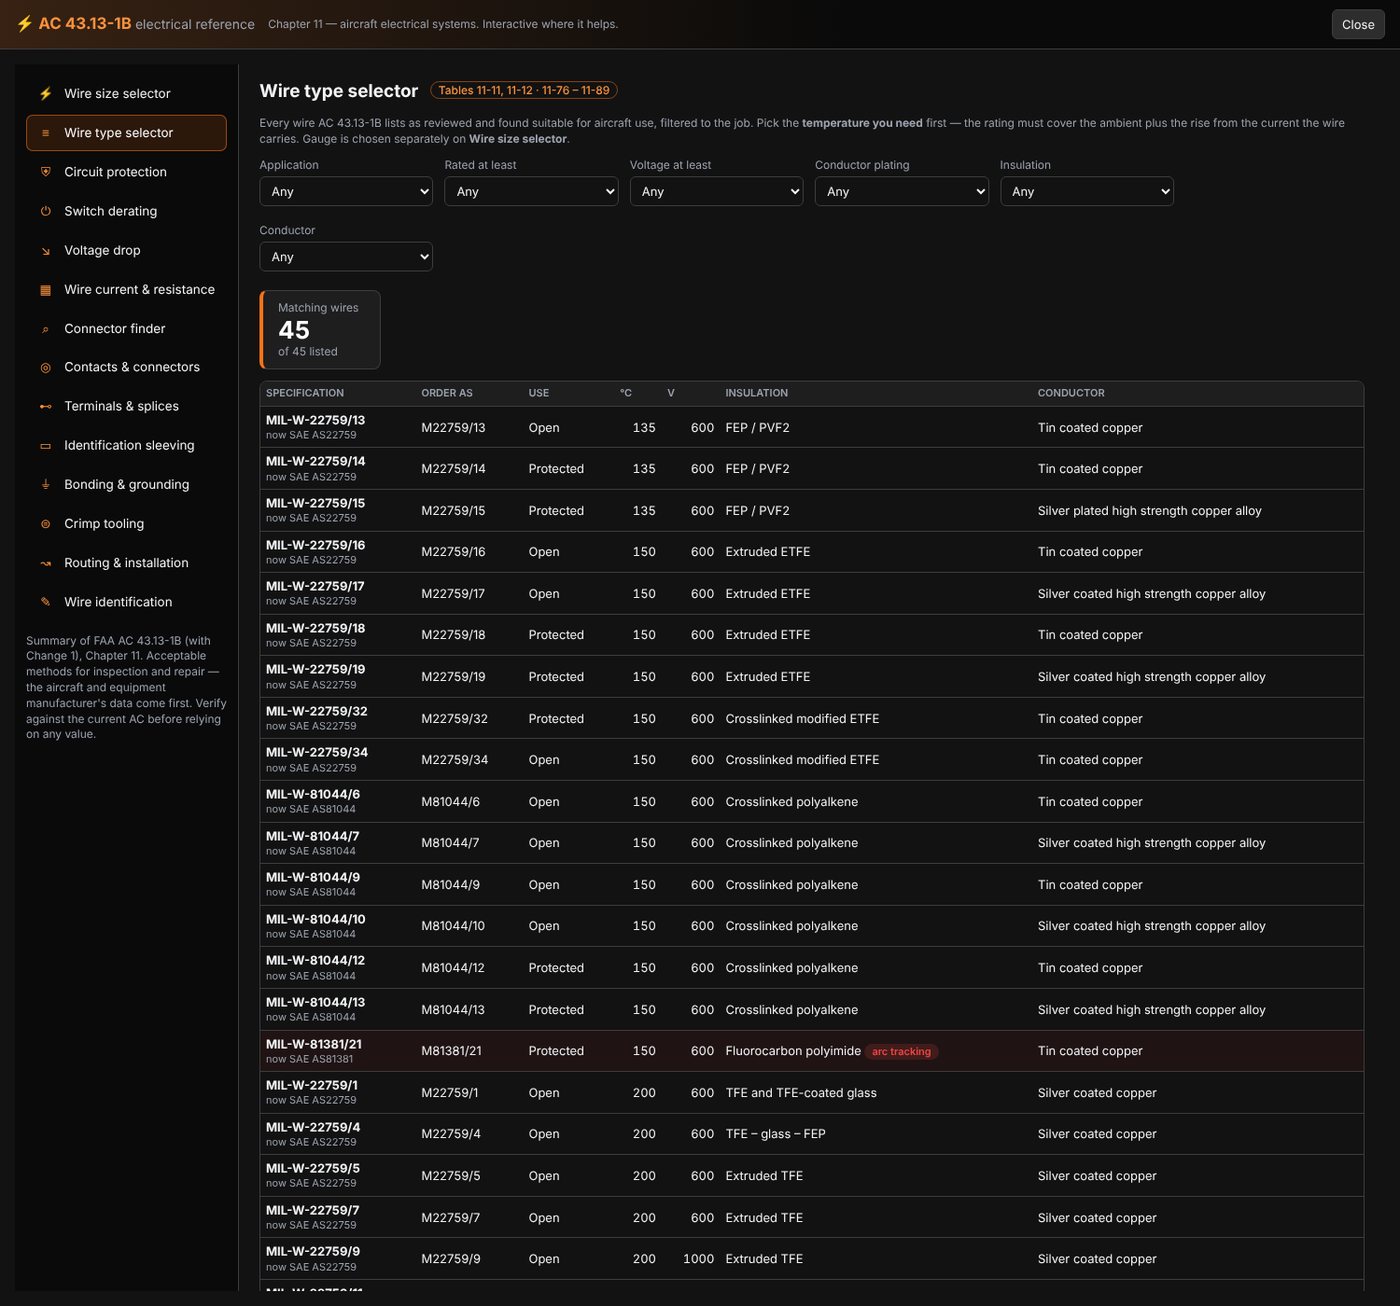Go to Circuit protection section
Image resolution: width=1400 pixels, height=1306 pixels.
[x=126, y=172]
